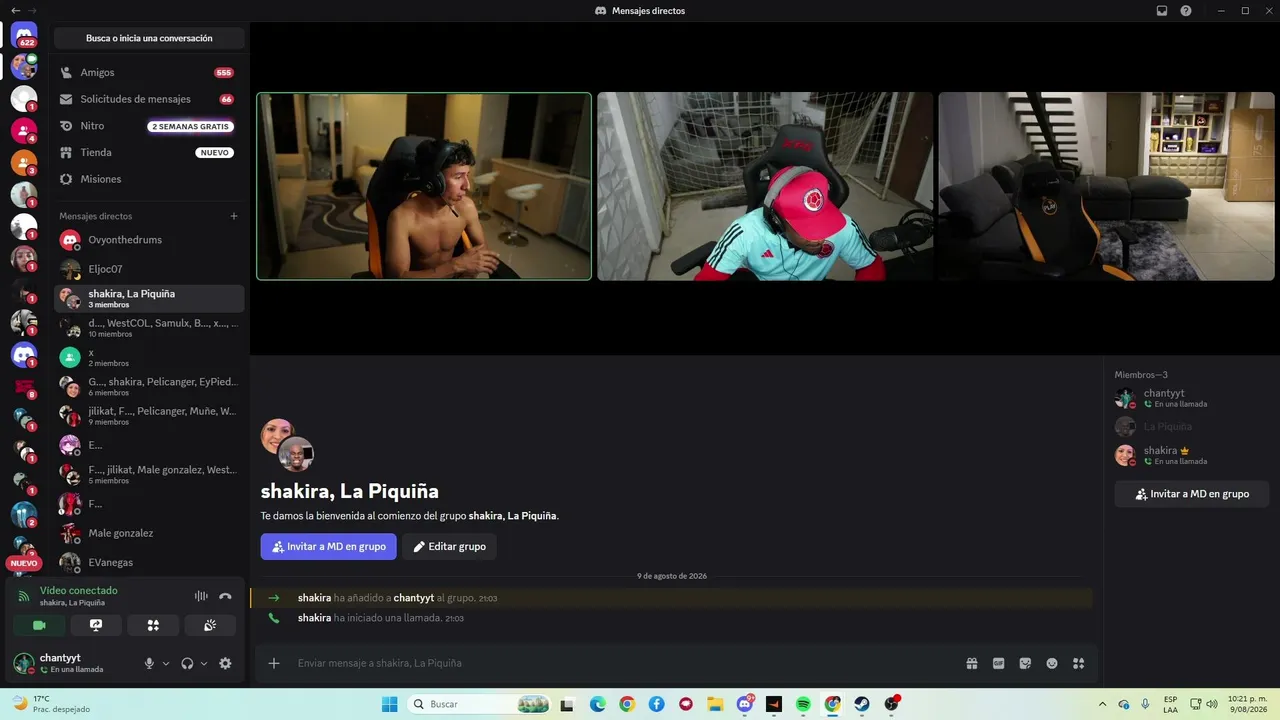Open Ovyonthedrums conversation
Screen dimensions: 1280x720
[x=149, y=240]
